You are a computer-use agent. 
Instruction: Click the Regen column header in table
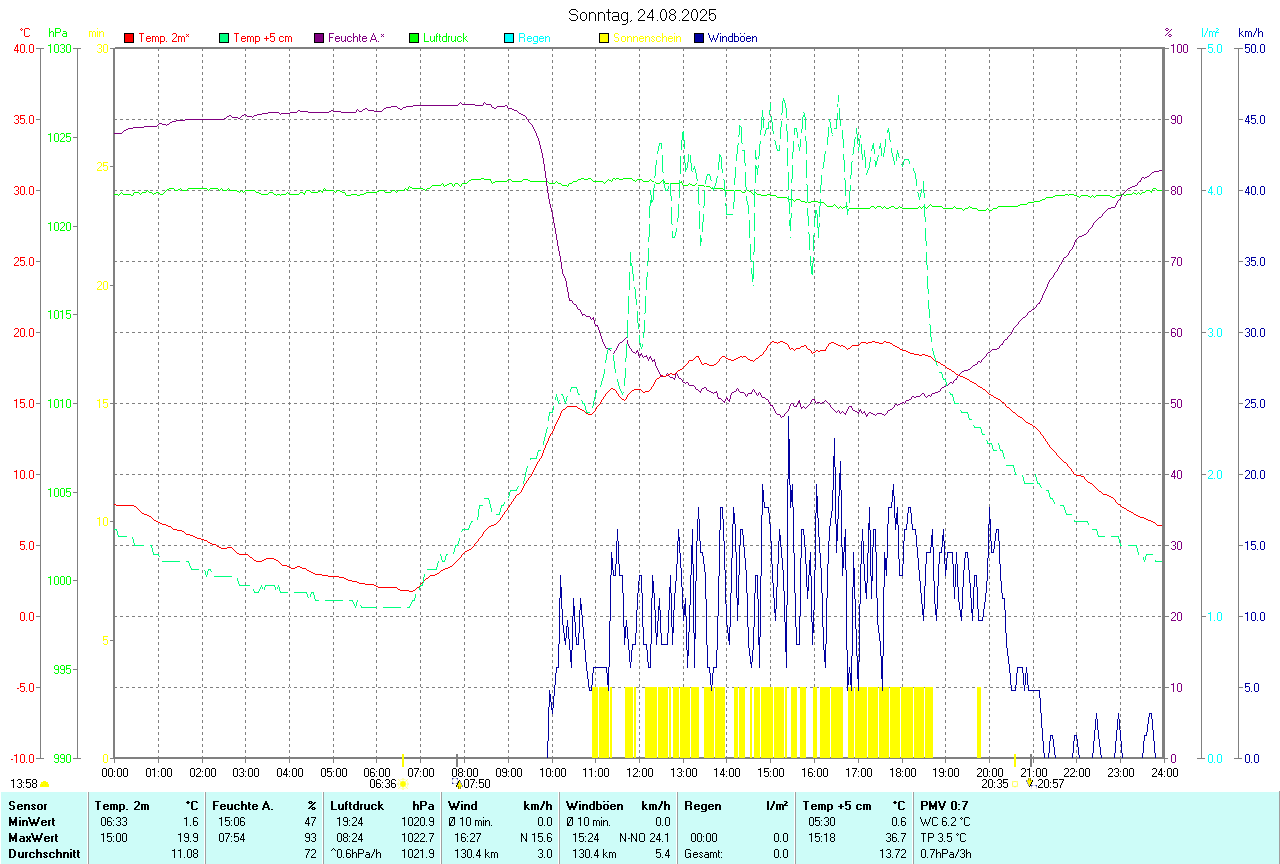point(703,805)
